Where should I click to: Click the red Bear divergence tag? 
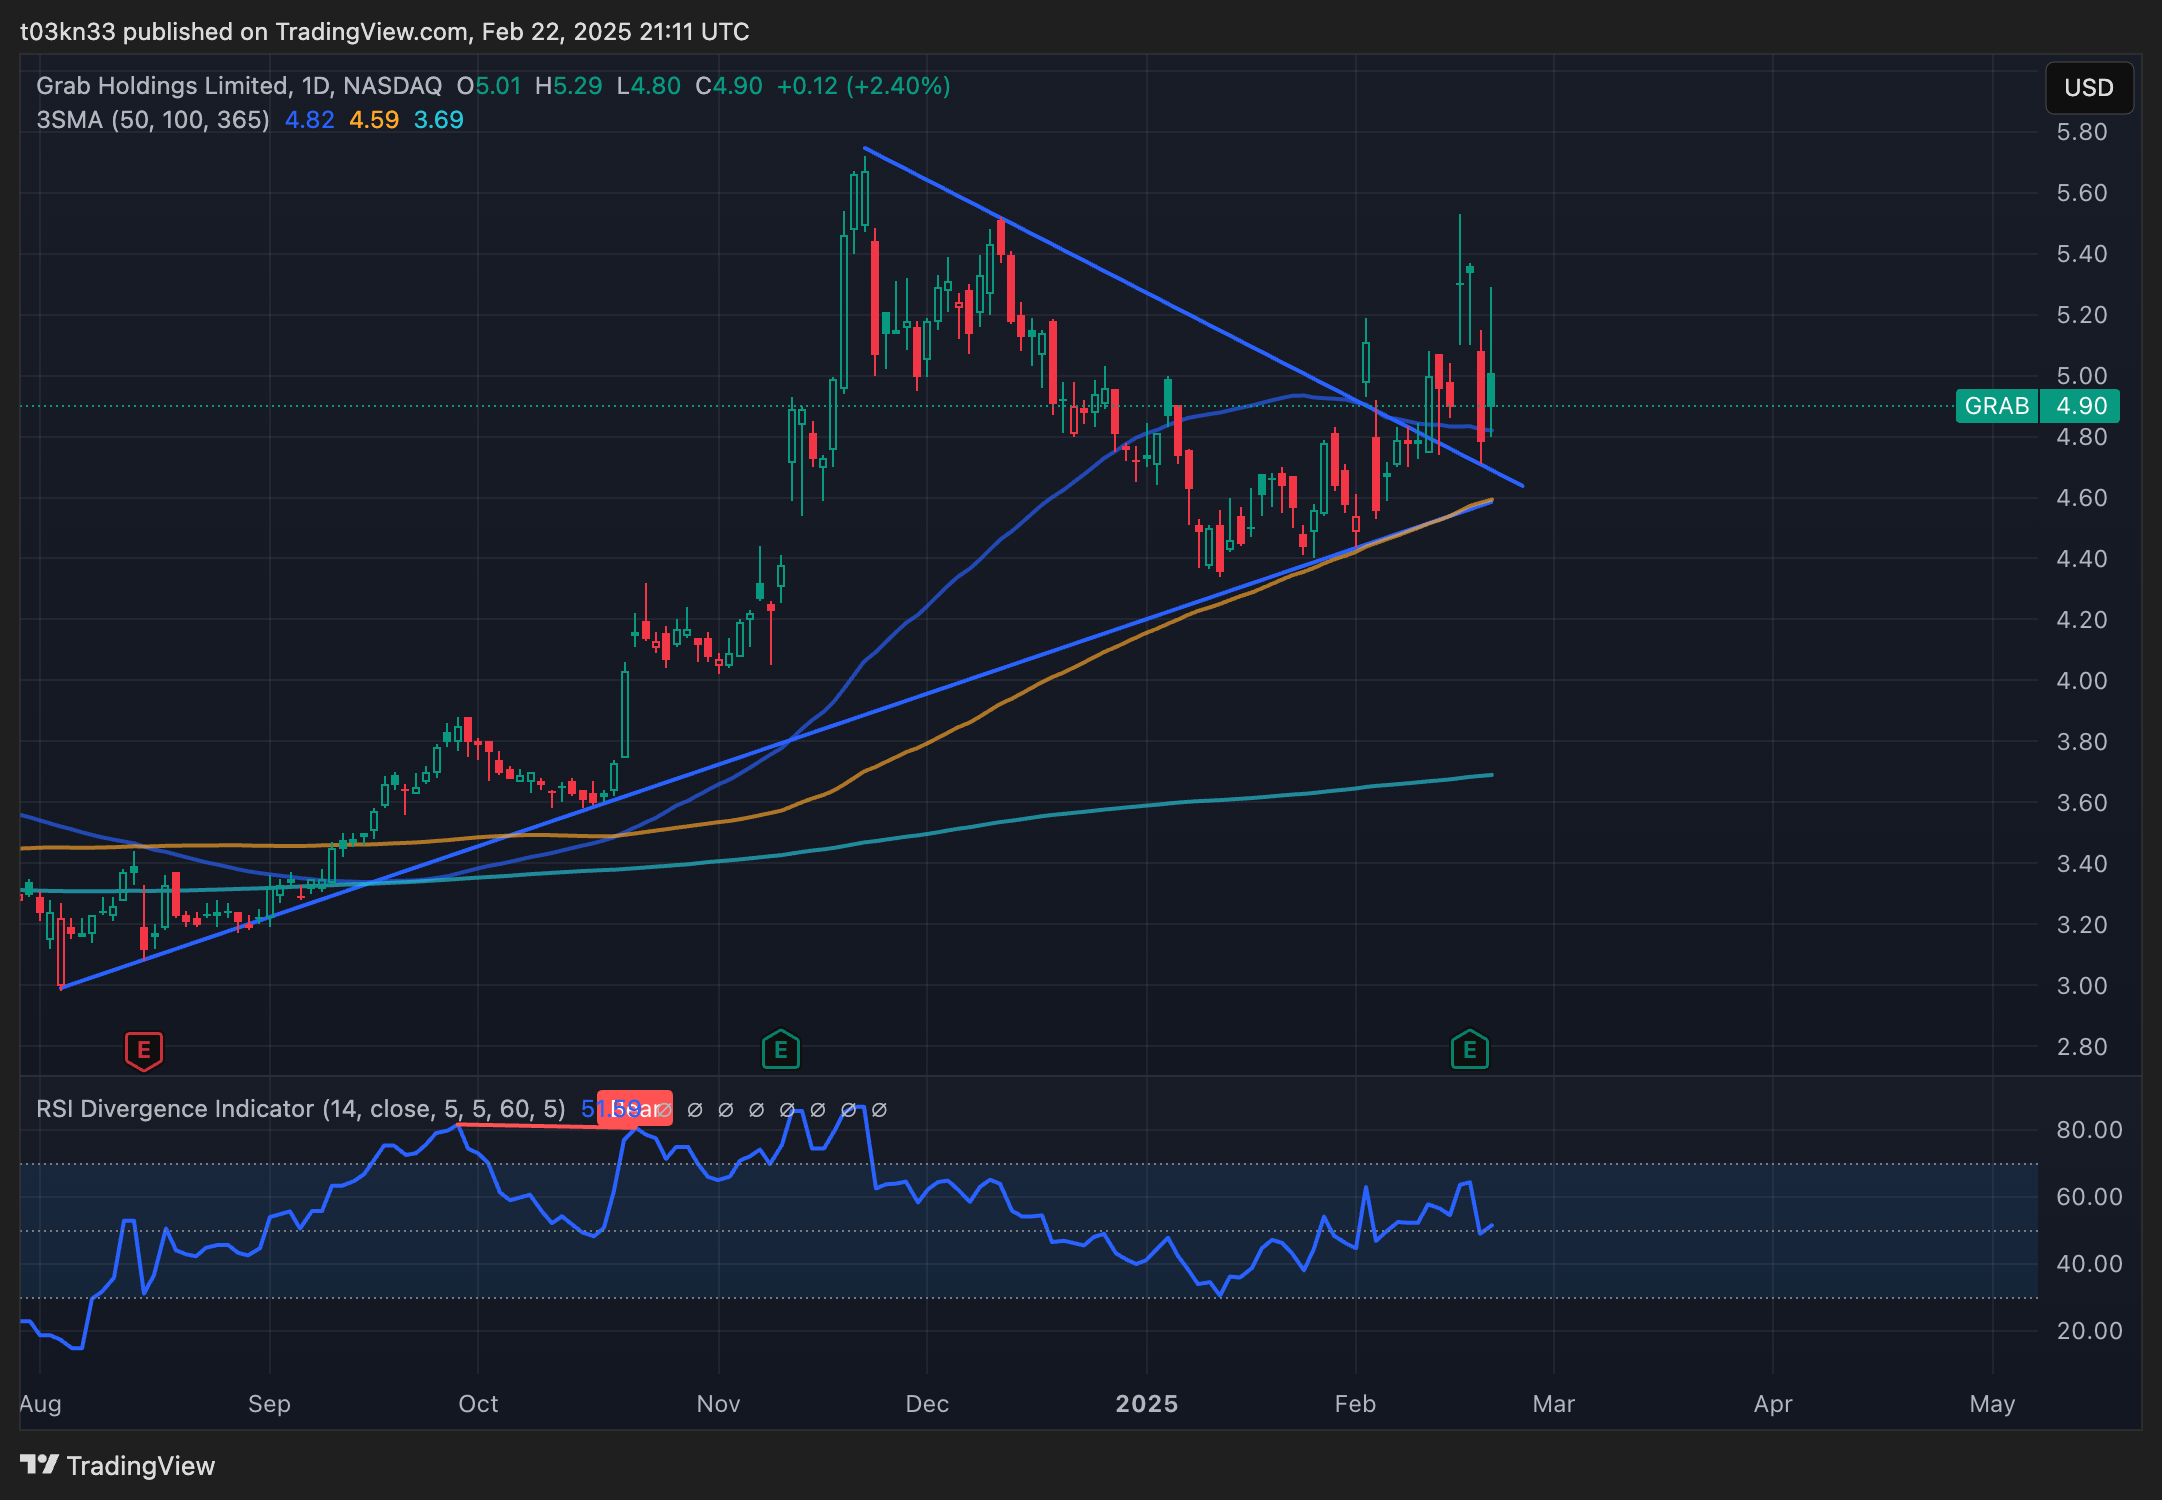coord(635,1109)
